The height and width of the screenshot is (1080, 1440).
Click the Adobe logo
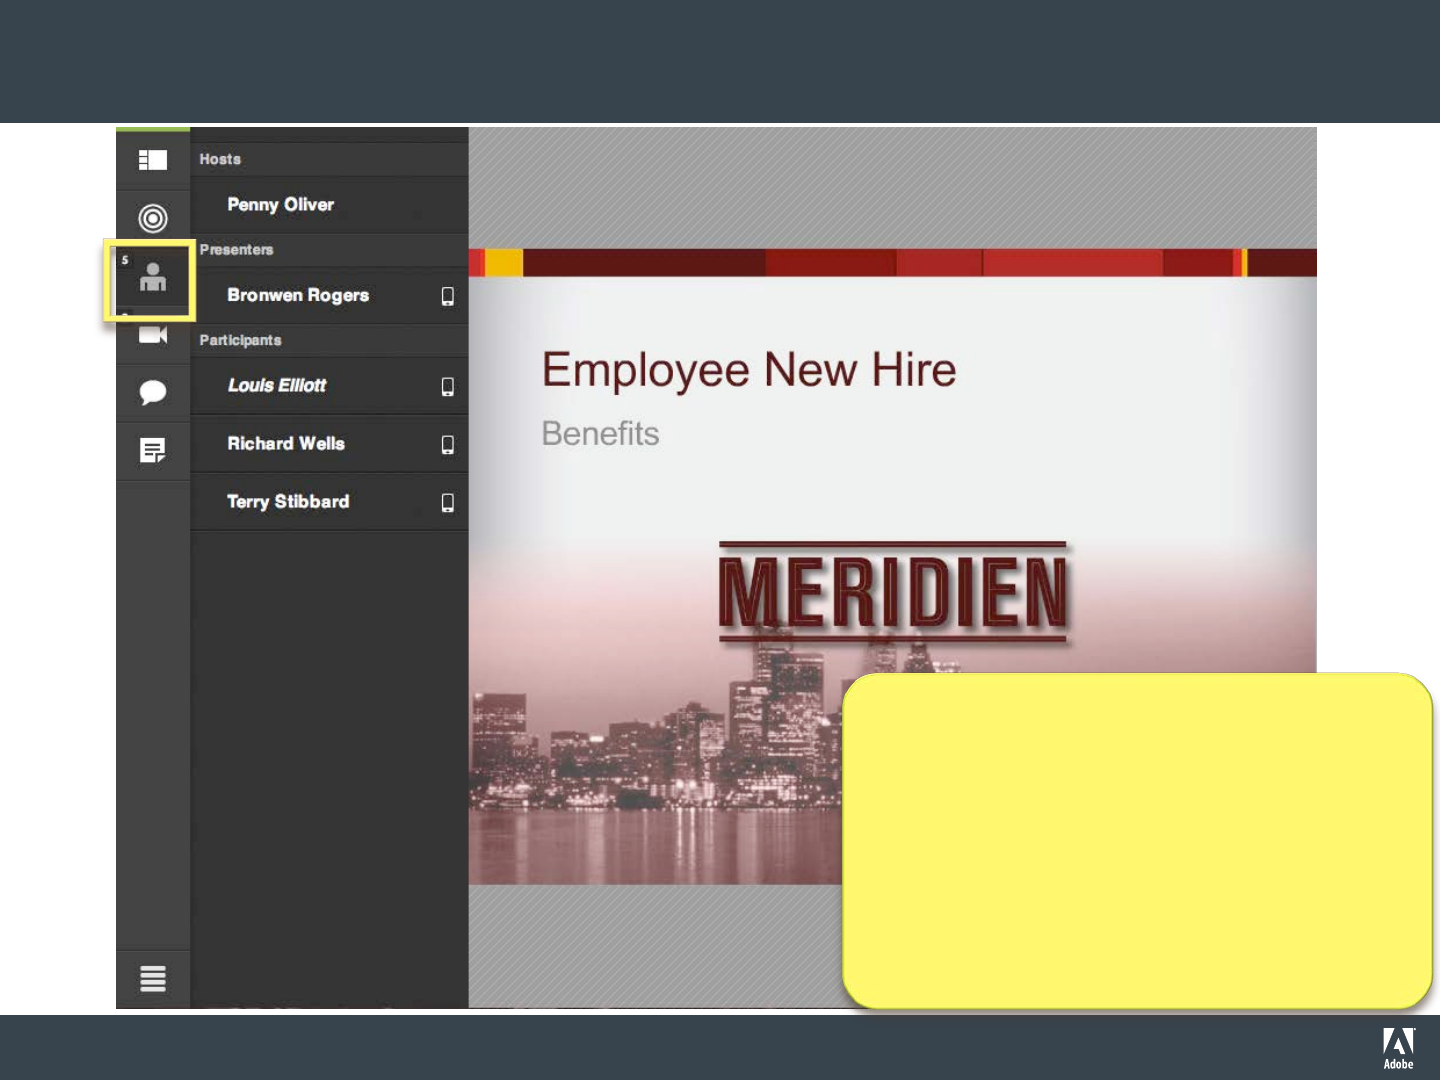1399,1048
